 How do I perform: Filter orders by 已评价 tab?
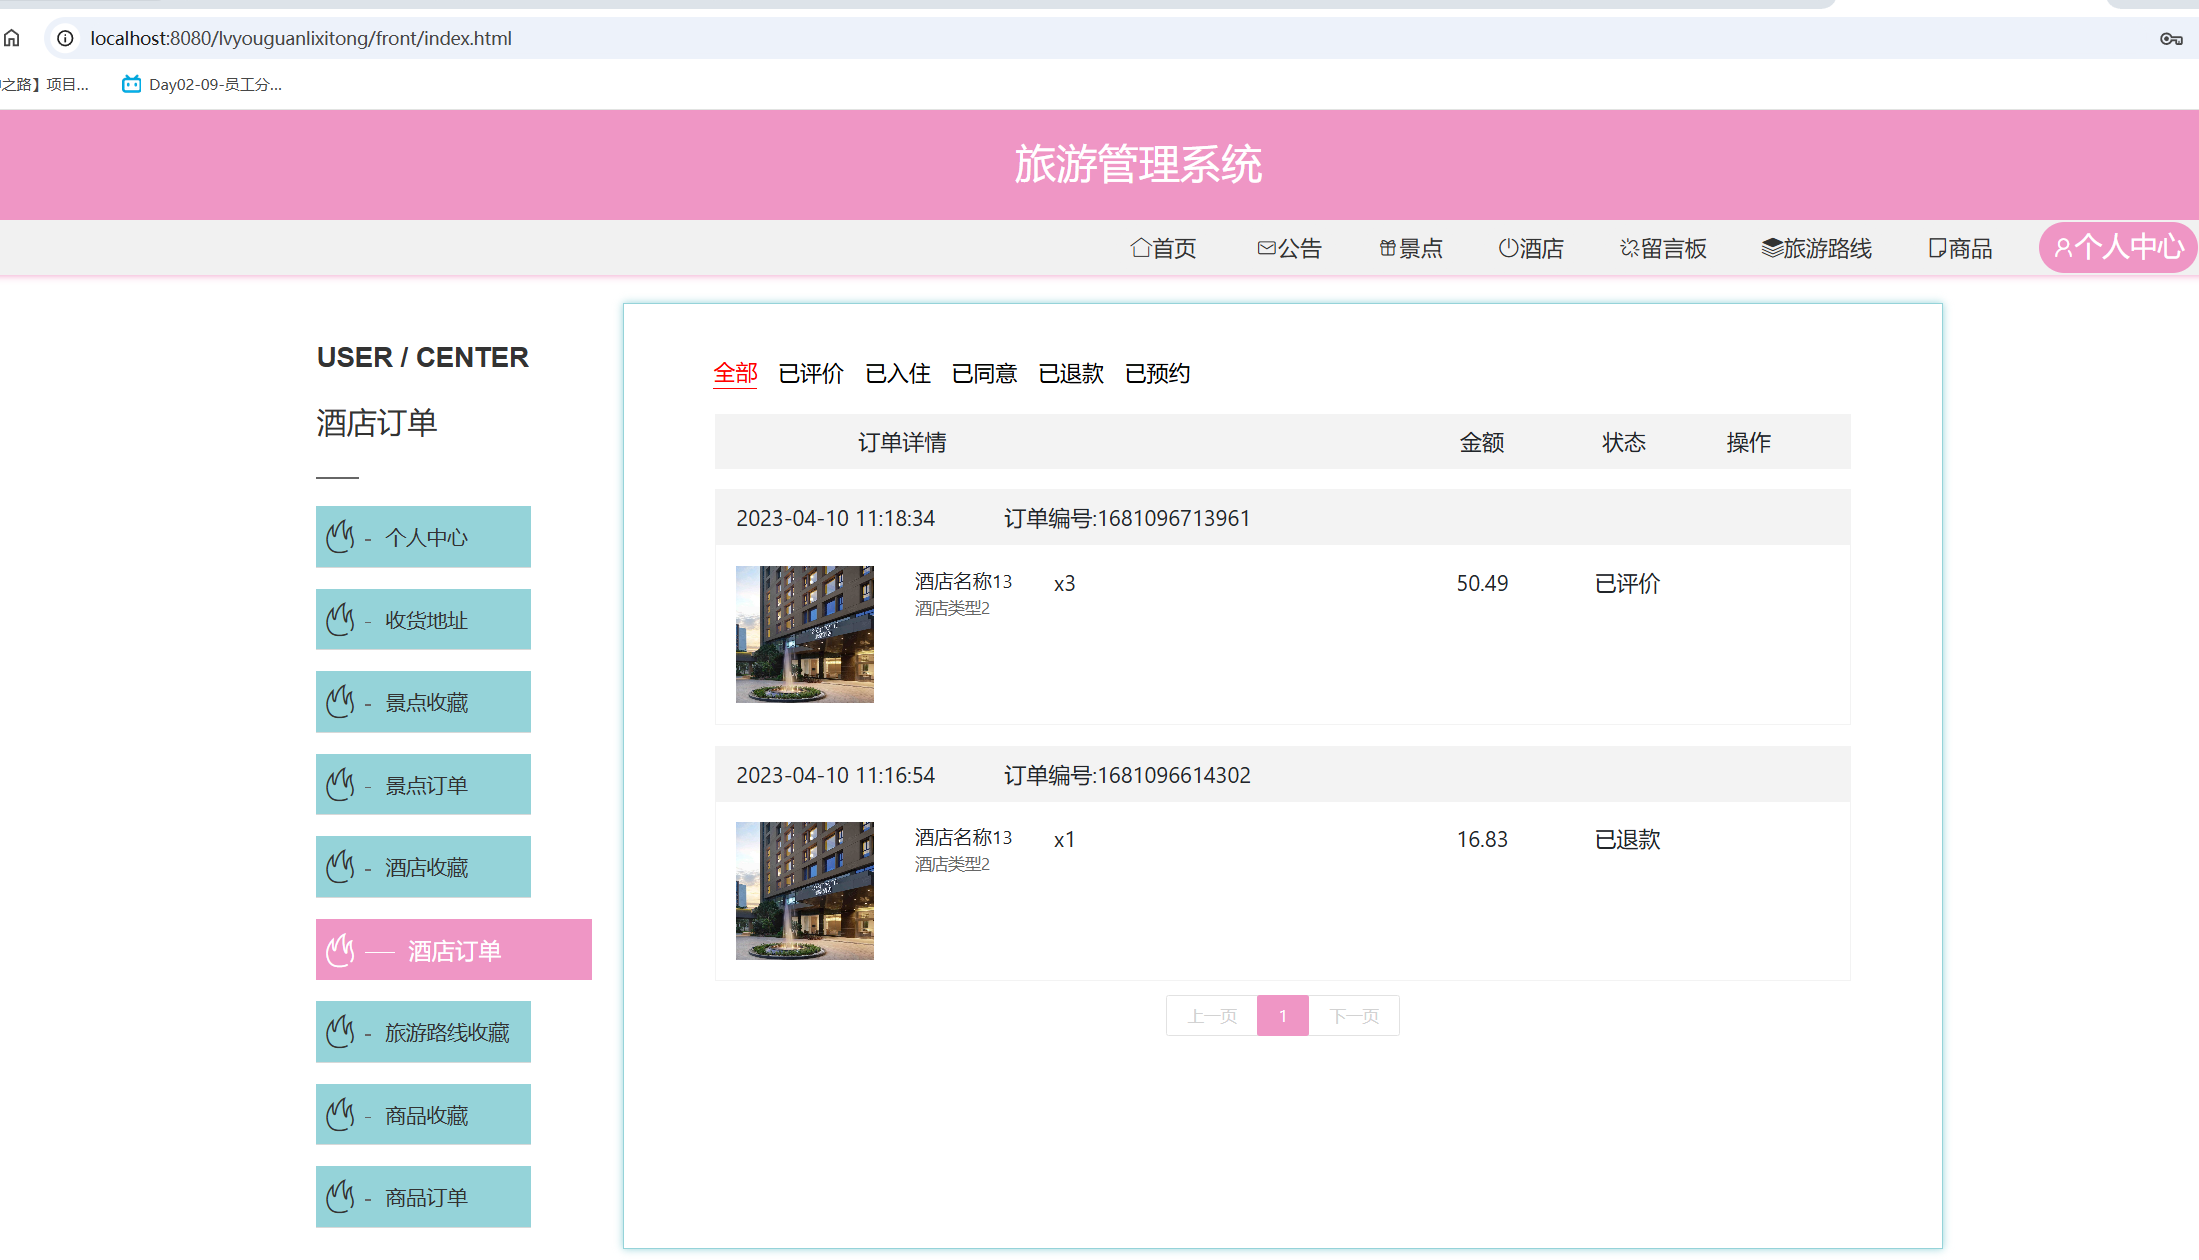(811, 373)
